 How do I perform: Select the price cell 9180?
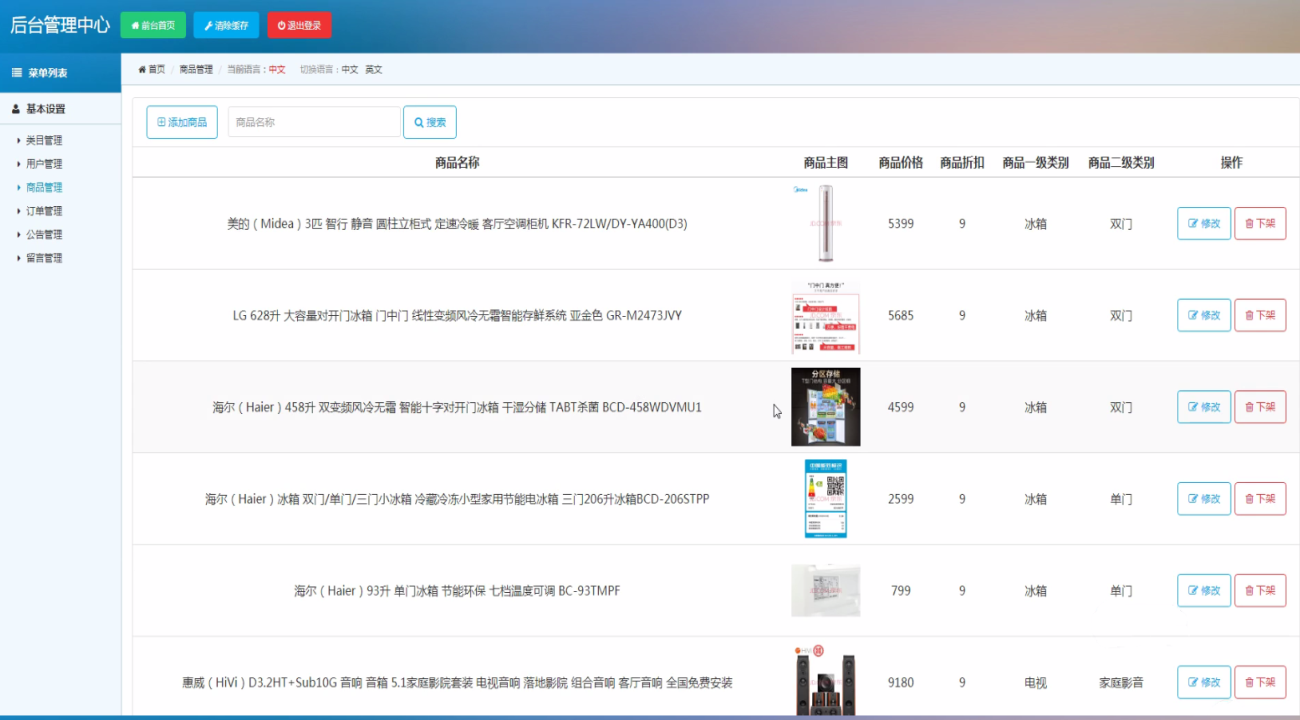point(901,683)
